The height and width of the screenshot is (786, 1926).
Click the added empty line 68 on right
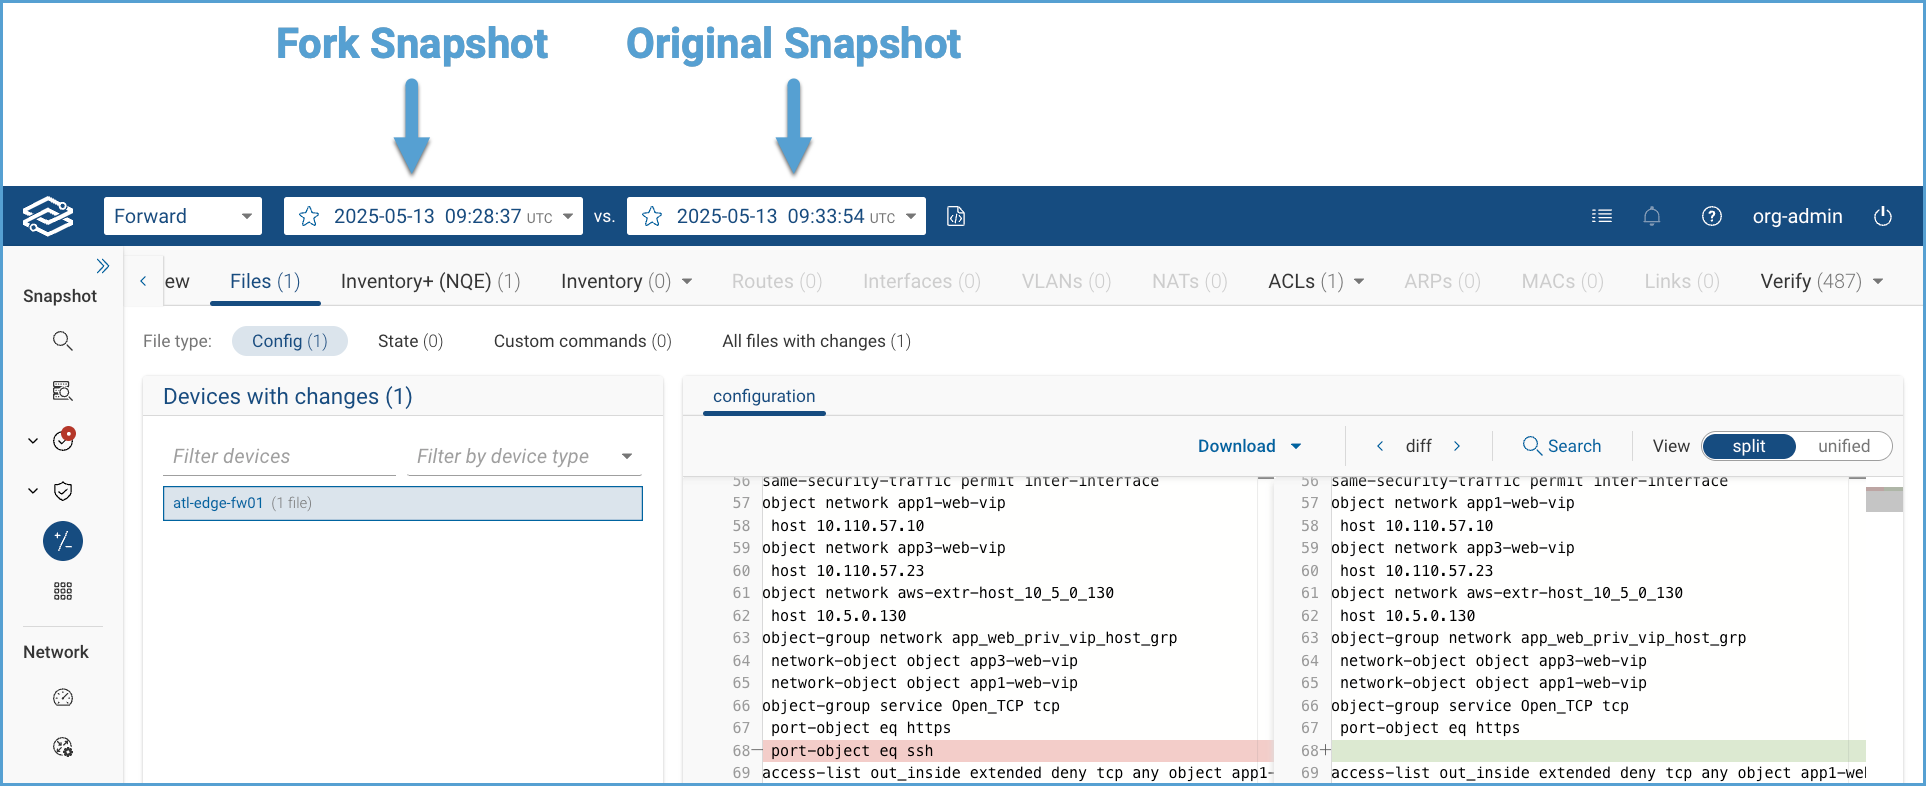tap(1598, 751)
